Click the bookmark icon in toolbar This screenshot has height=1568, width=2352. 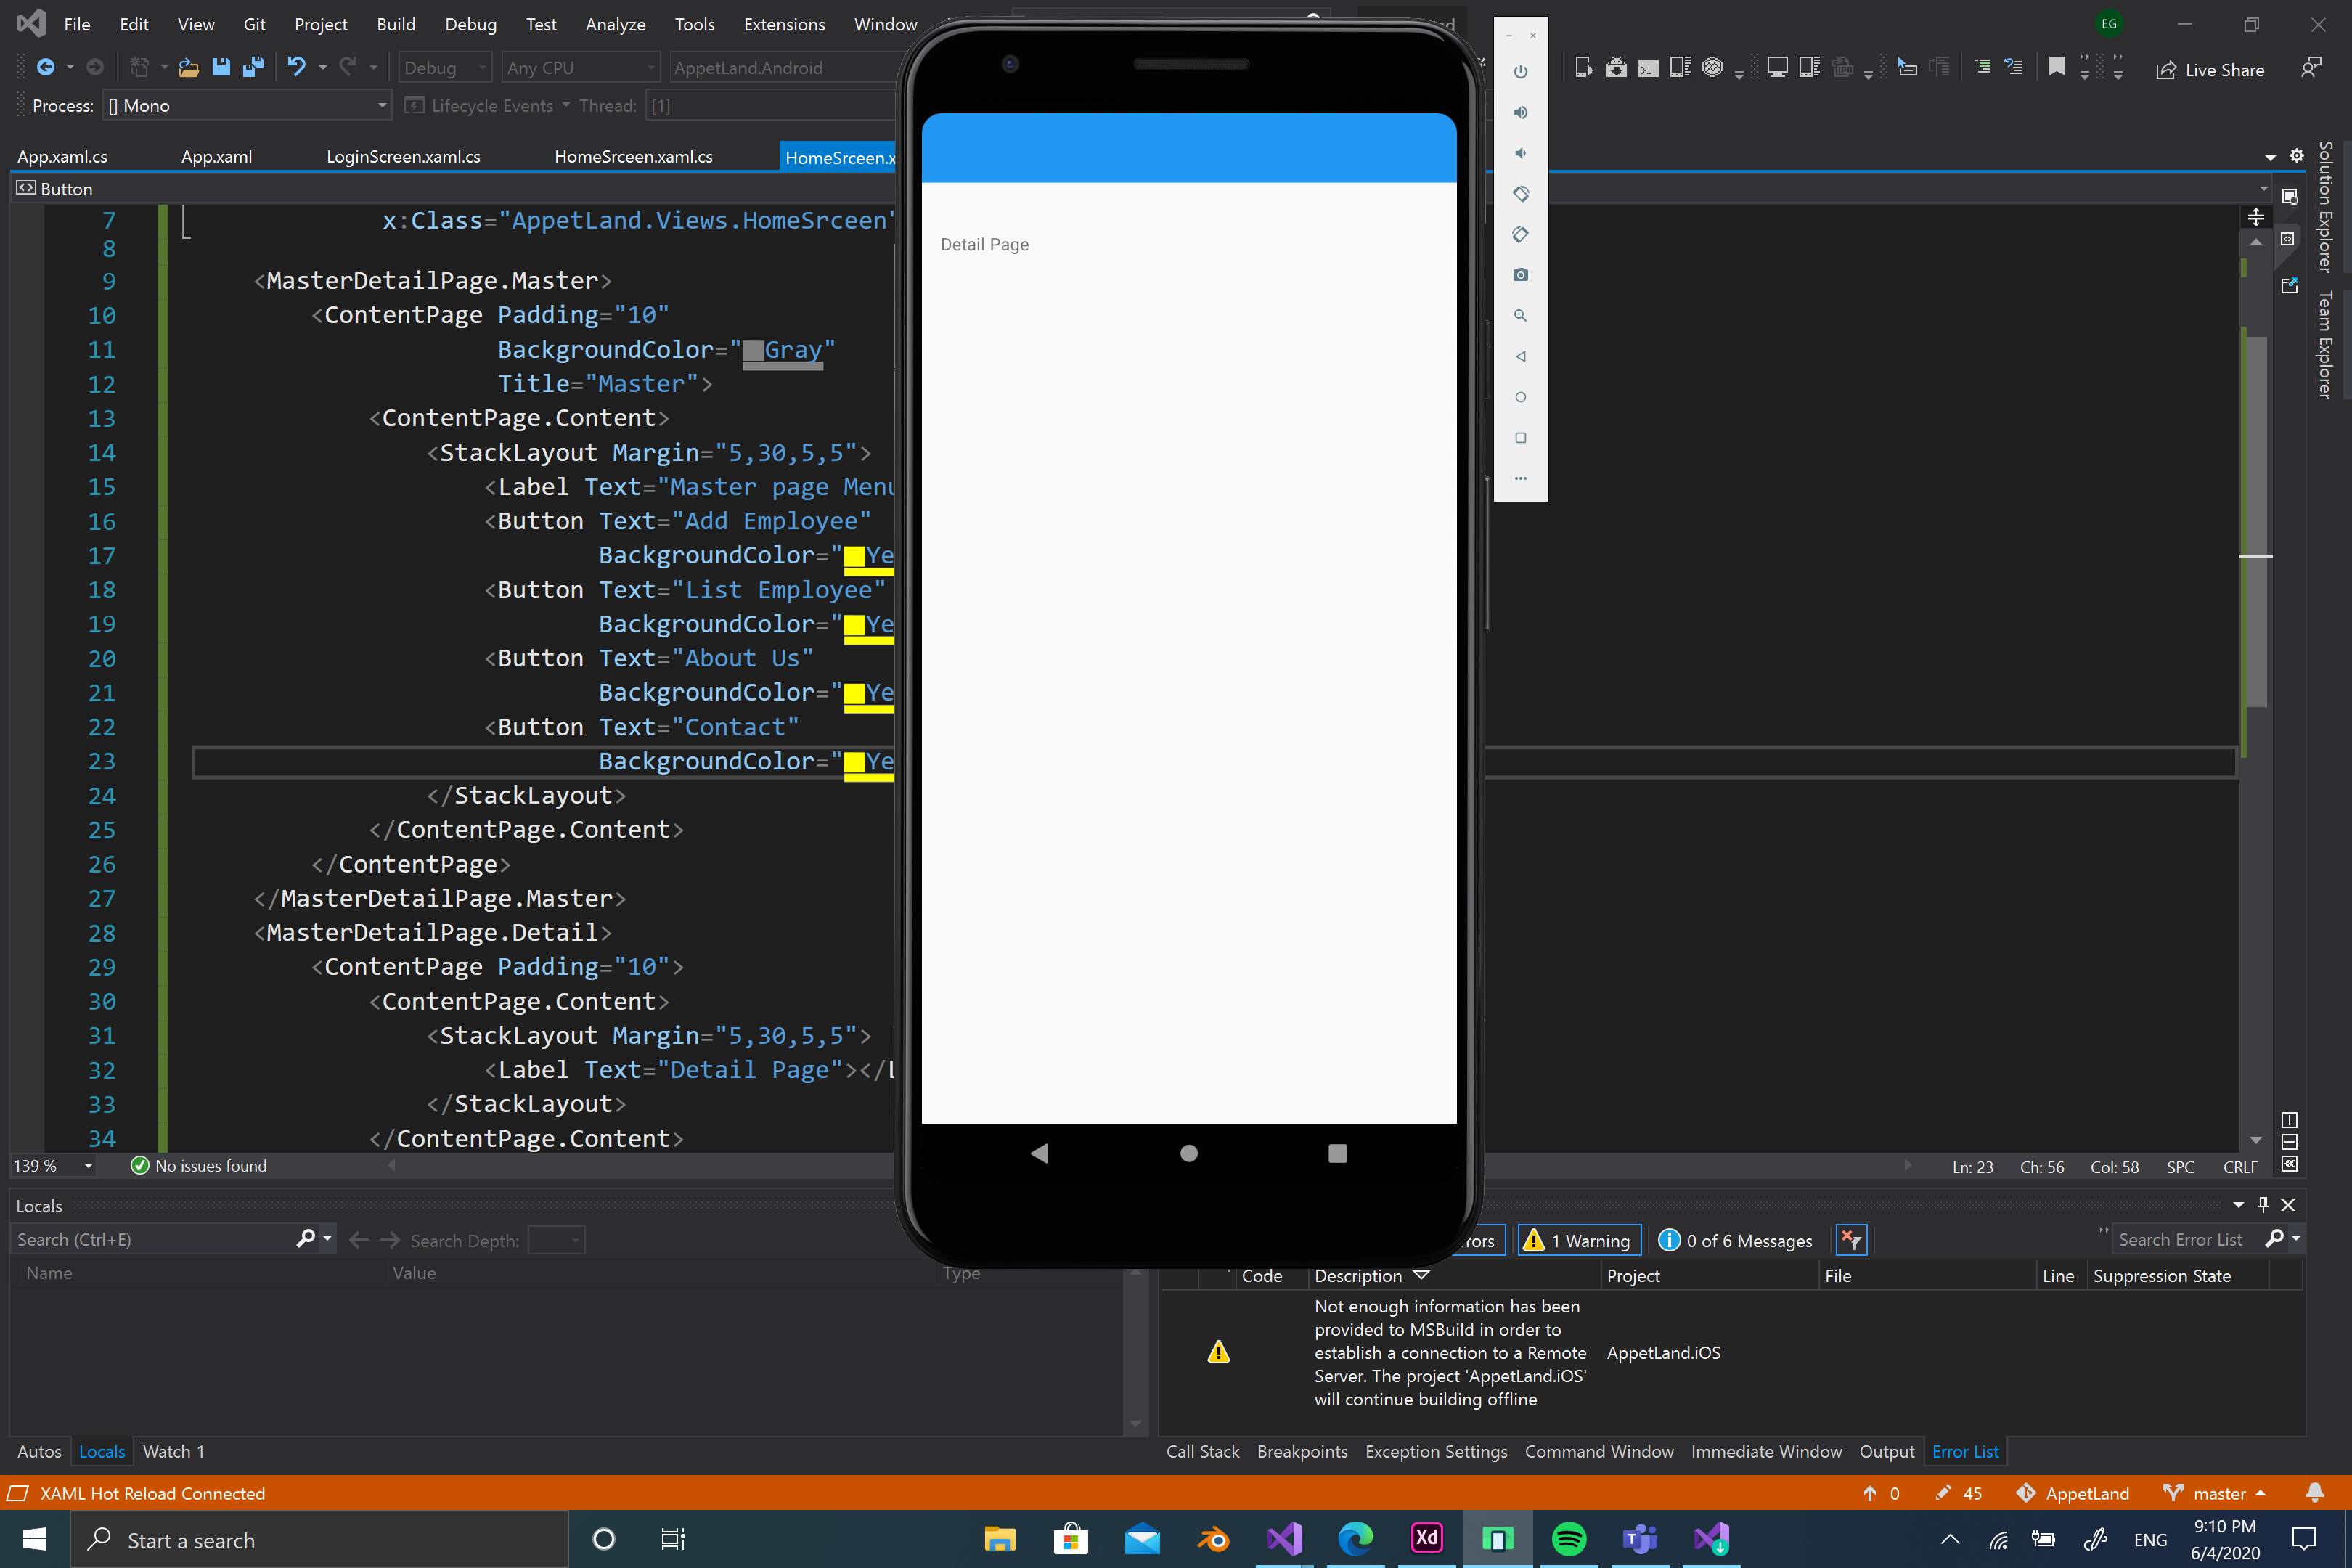tap(2056, 67)
